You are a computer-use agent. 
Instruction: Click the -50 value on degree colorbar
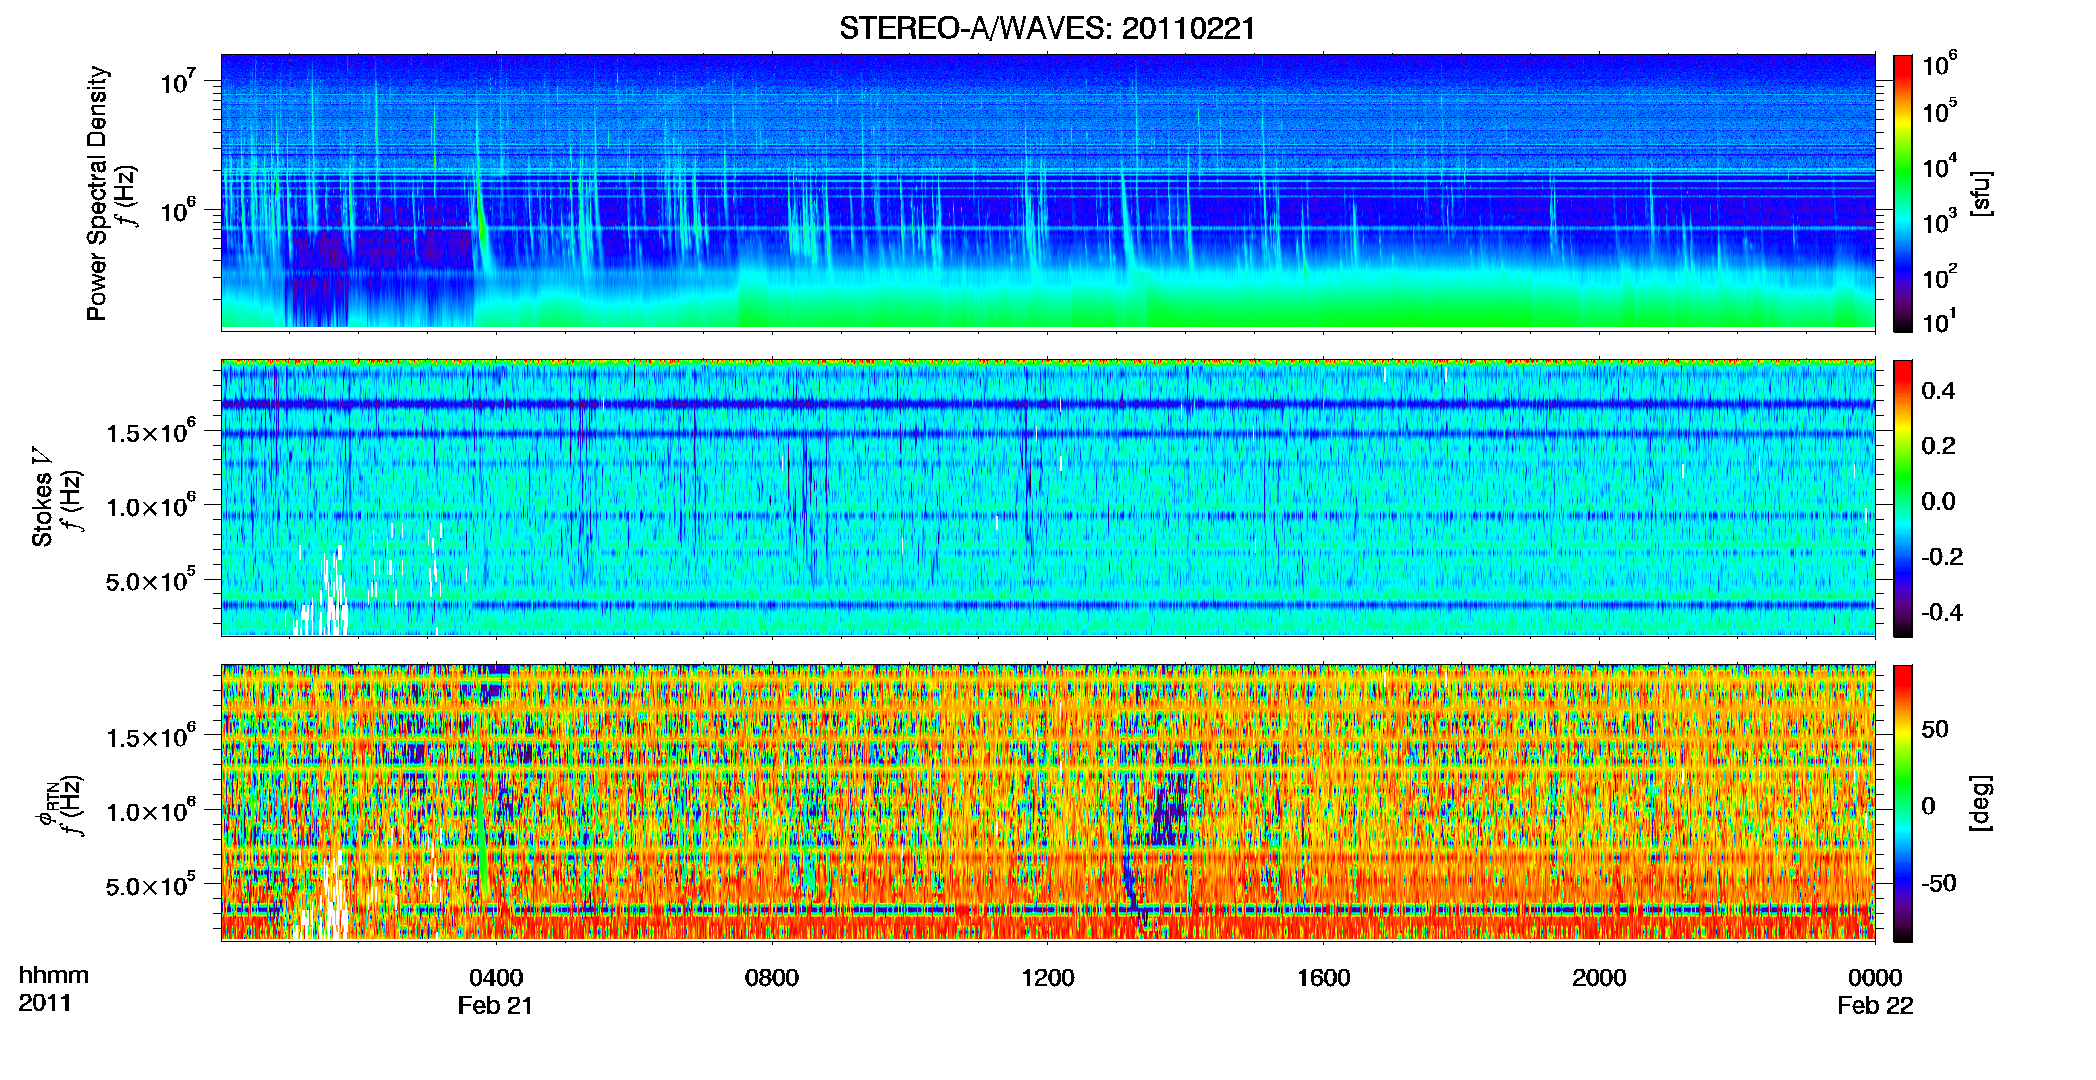1939,884
